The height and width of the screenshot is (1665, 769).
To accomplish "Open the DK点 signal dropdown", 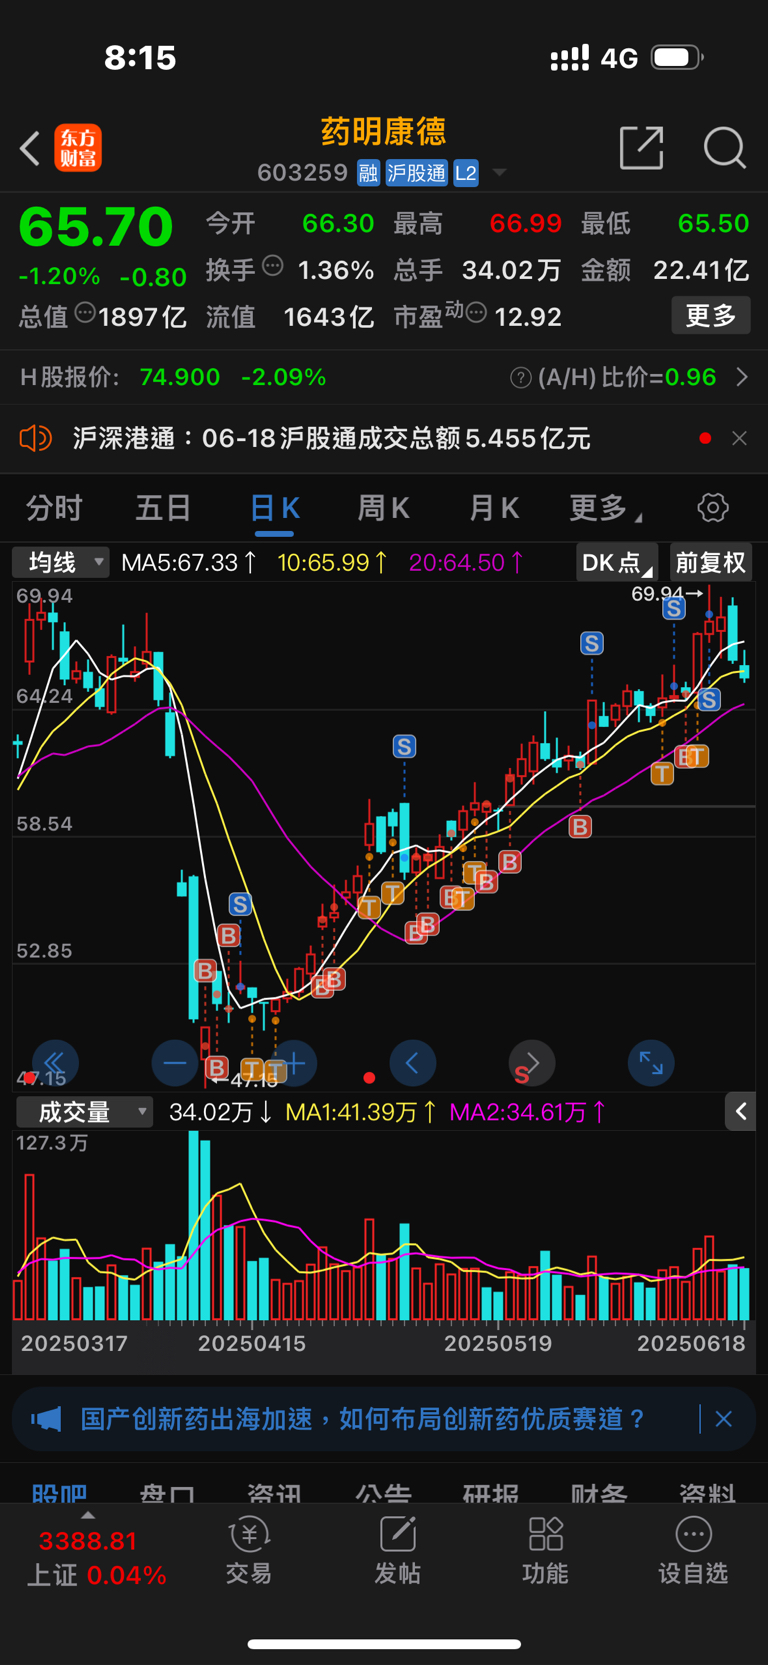I will [617, 562].
